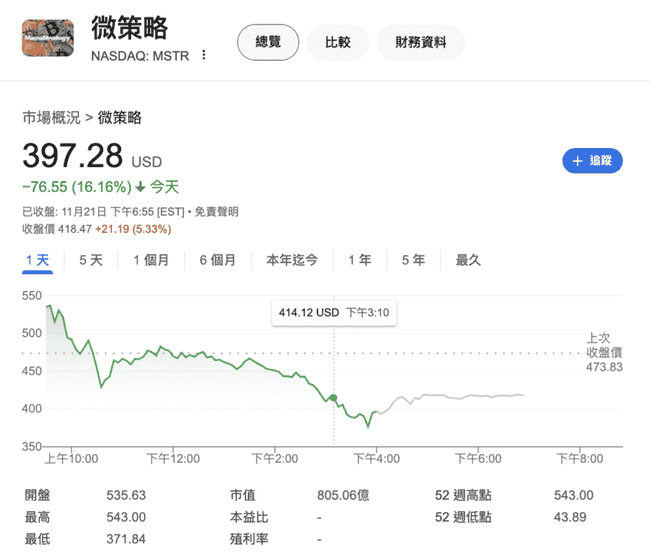The height and width of the screenshot is (559, 650).
Task: Select the 最久 max chart range
Action: (x=468, y=260)
